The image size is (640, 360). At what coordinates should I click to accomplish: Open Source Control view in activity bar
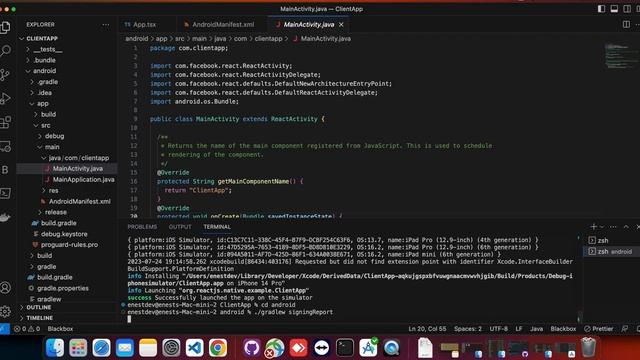[x=5, y=75]
